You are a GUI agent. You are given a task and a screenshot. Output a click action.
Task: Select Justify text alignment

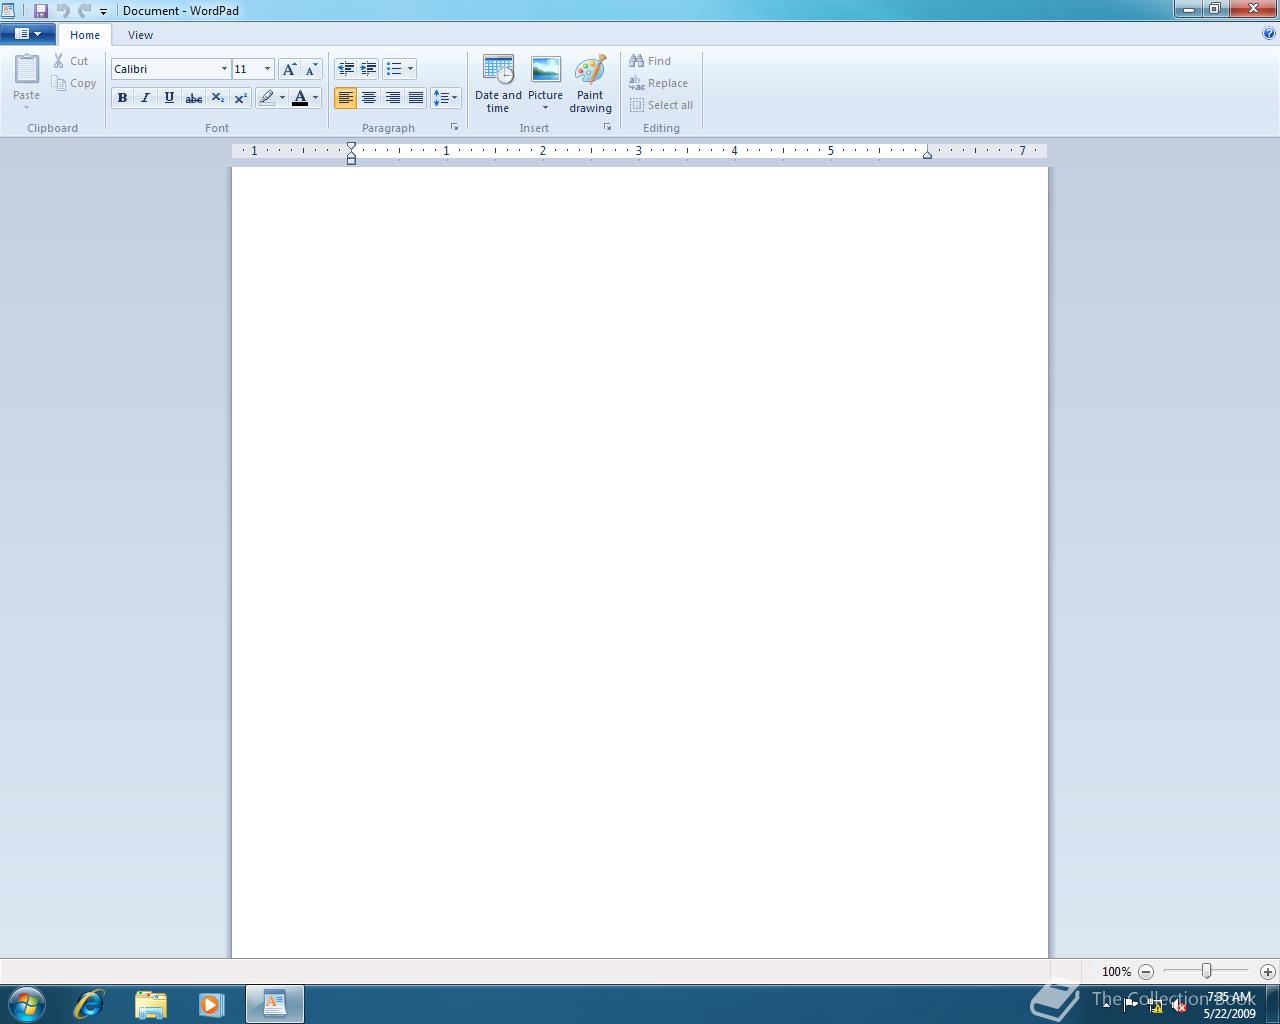coord(416,97)
